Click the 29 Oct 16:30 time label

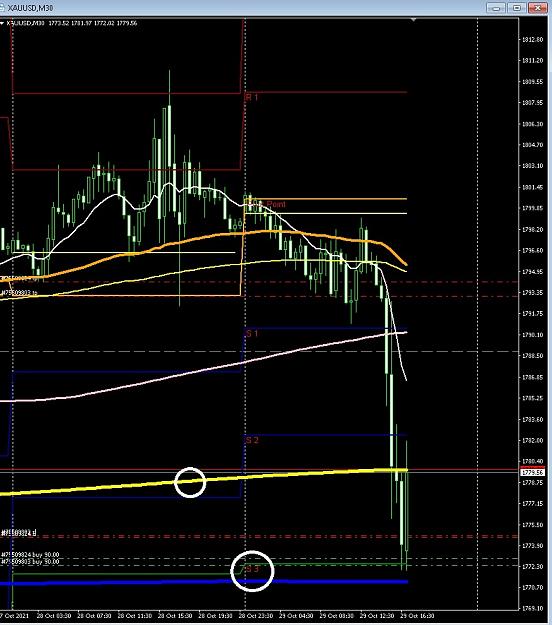point(417,616)
